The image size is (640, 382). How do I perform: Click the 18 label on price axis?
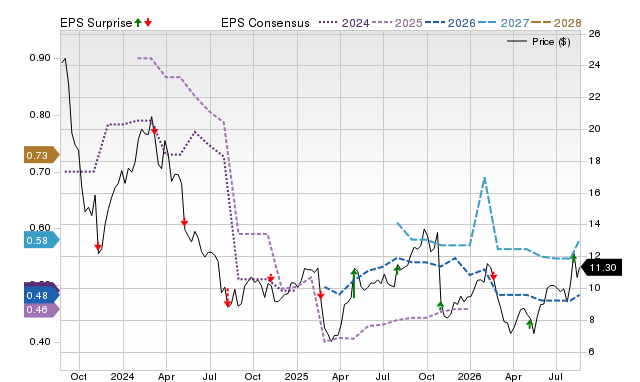tap(594, 161)
